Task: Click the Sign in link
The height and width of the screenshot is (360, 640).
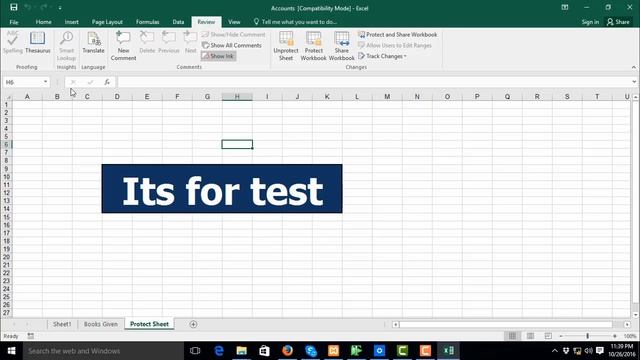Action: 590,22
